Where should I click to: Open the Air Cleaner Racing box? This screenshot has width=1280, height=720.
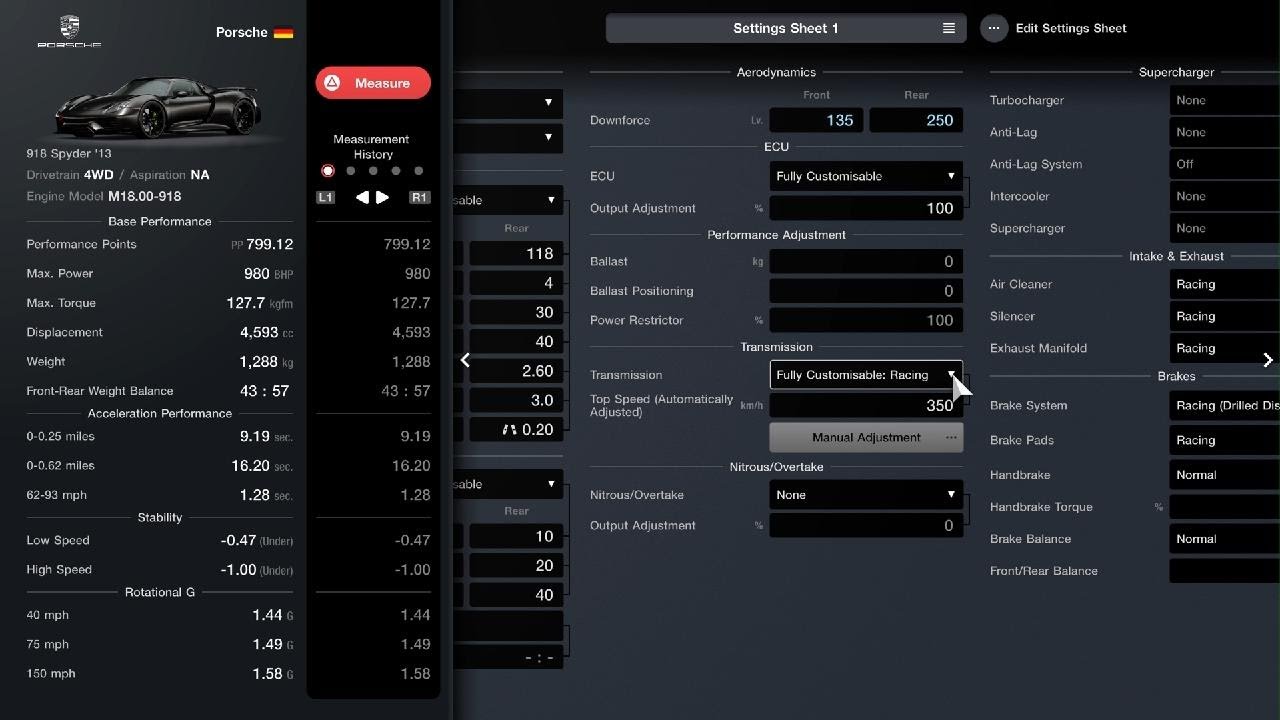click(1224, 284)
